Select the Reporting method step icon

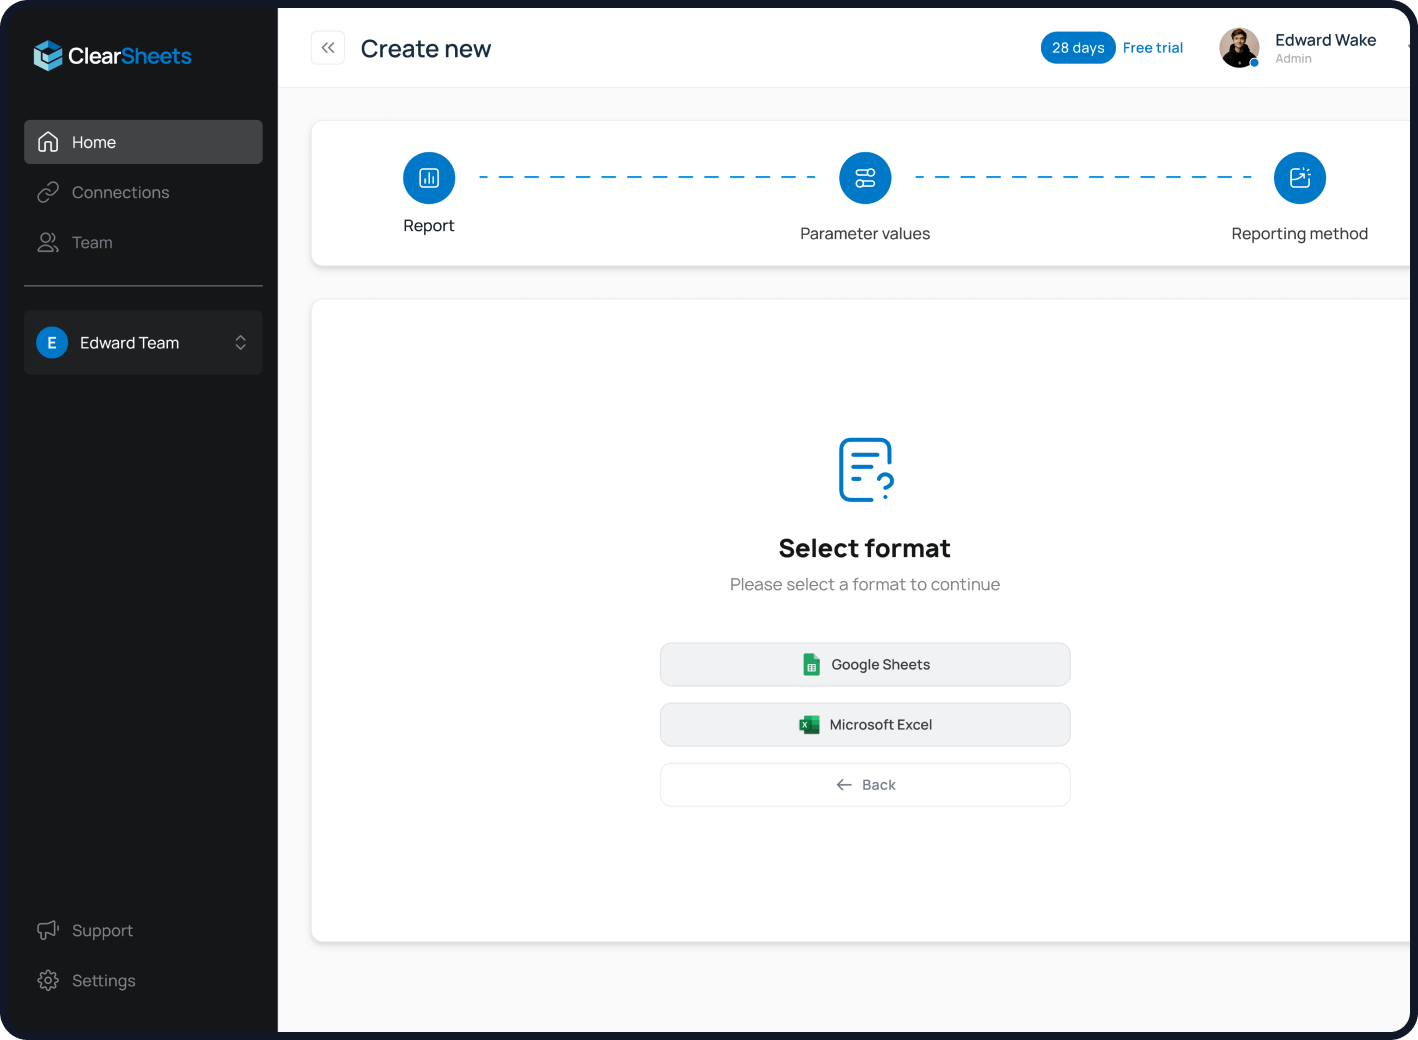pos(1300,178)
